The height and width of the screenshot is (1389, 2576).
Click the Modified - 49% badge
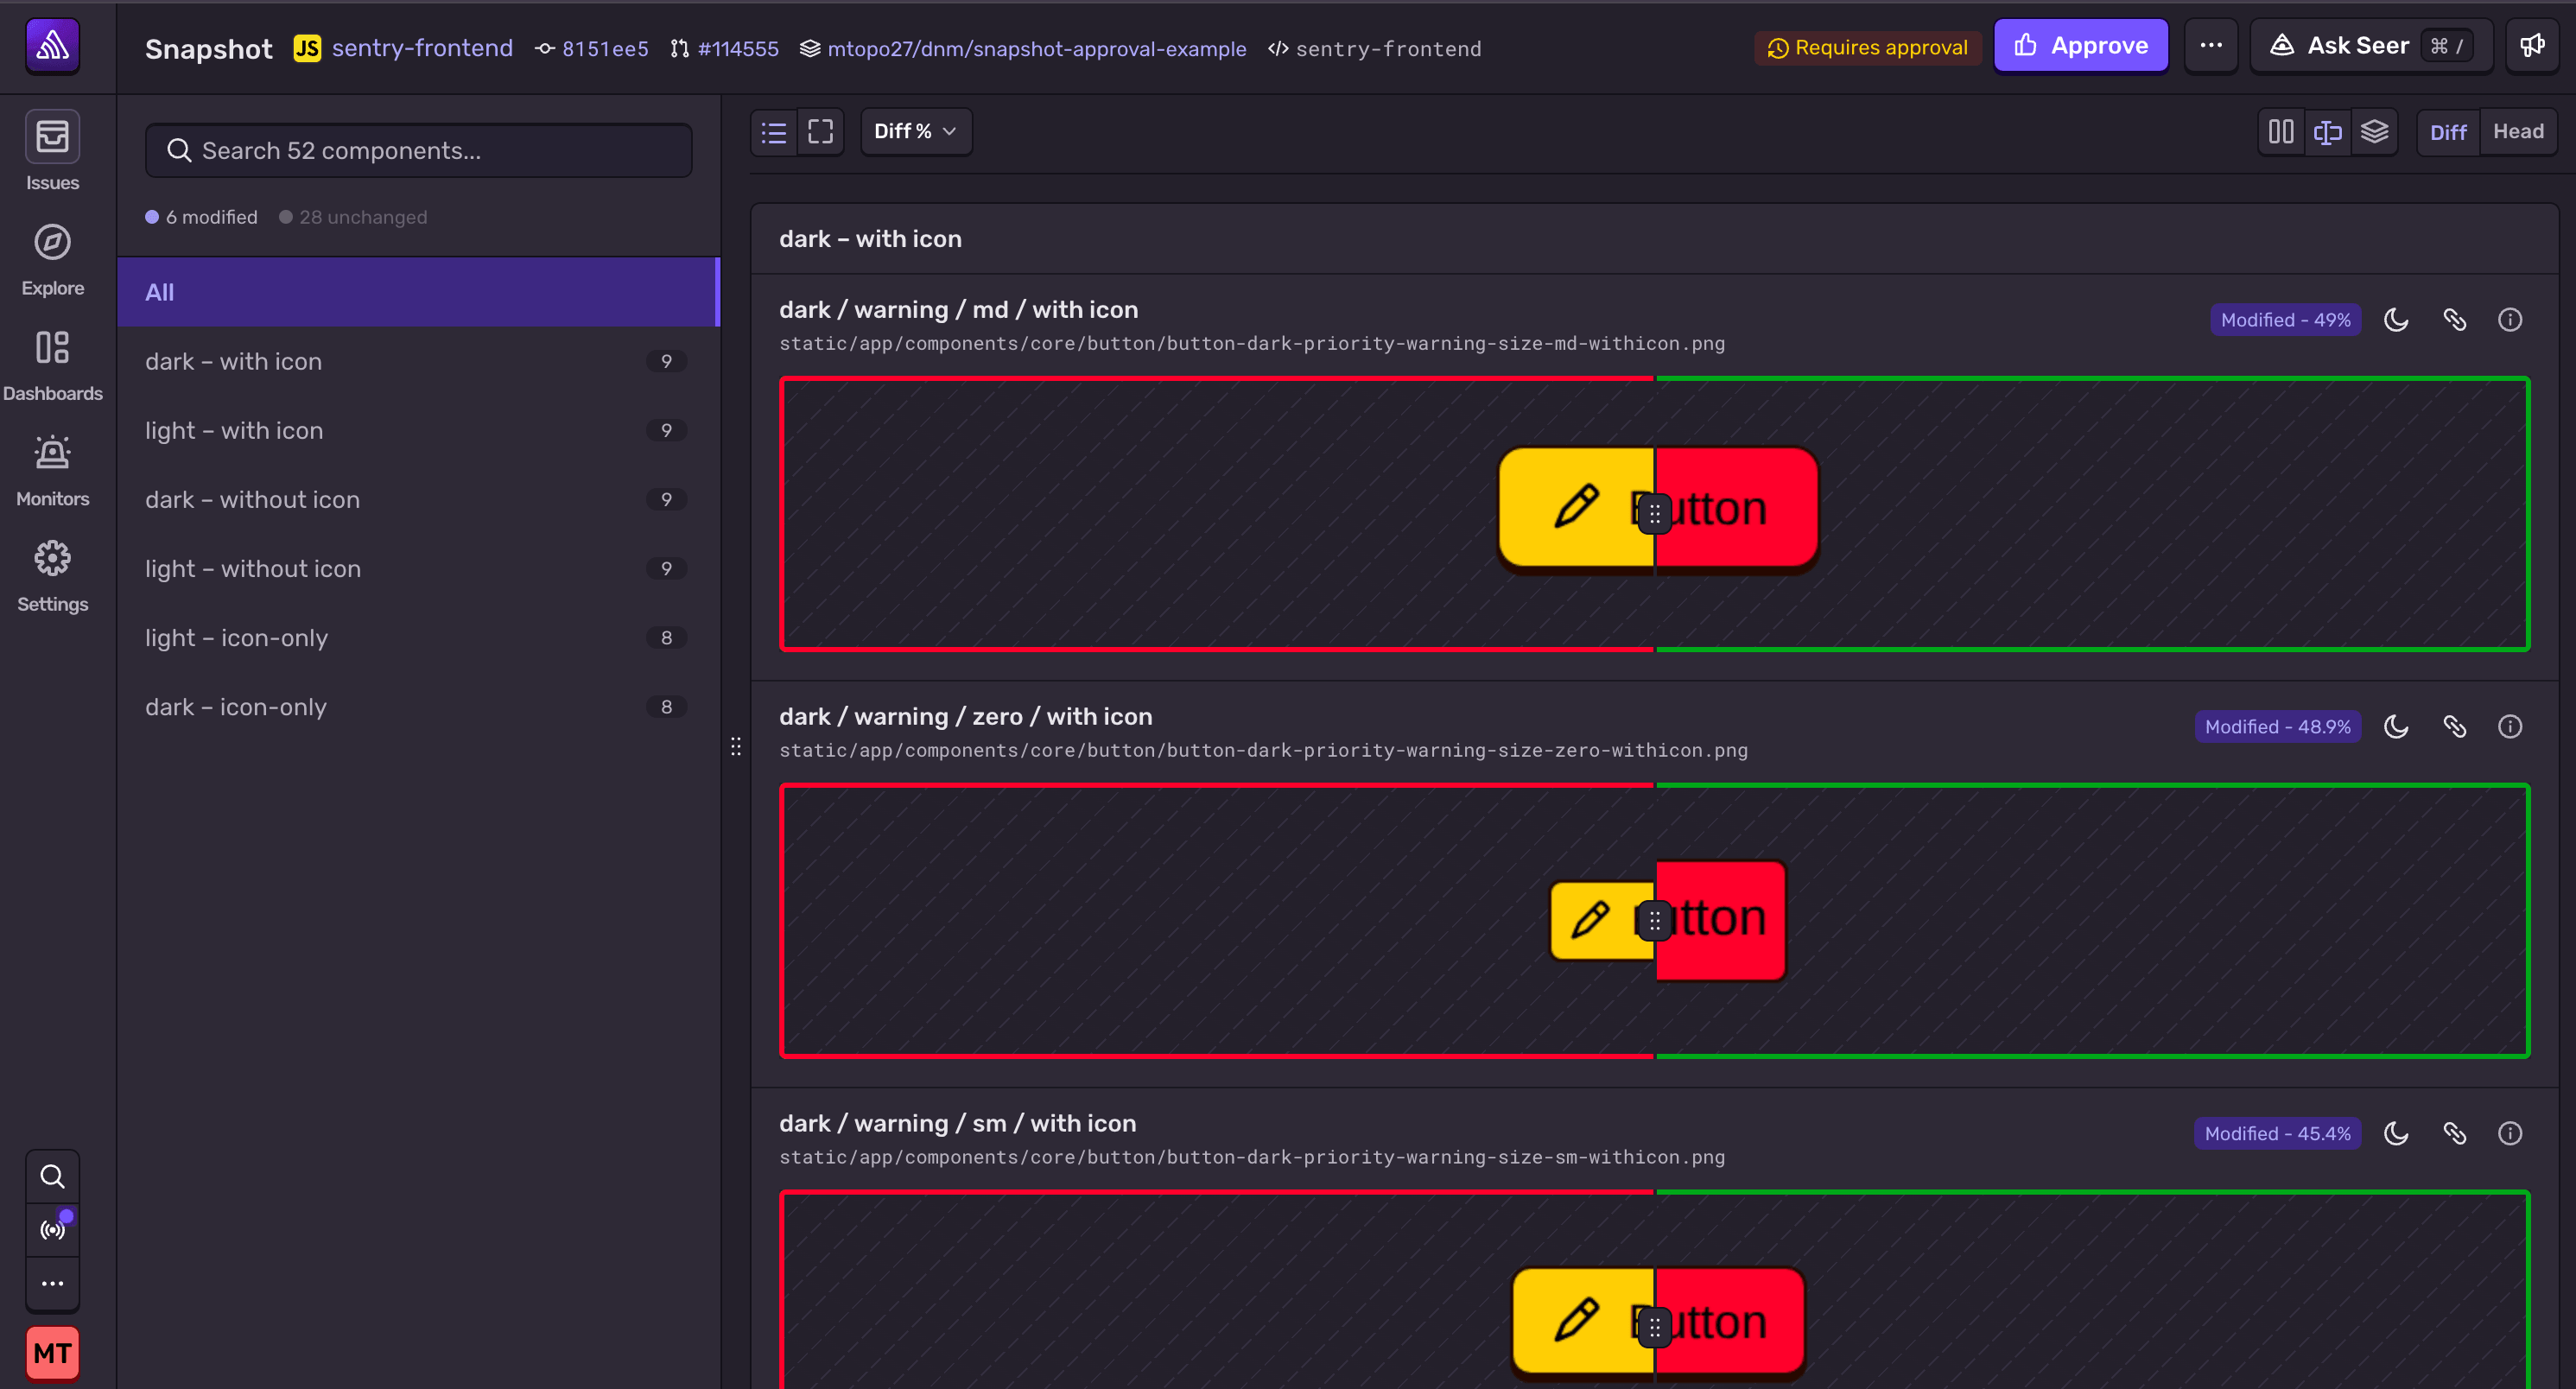click(2285, 320)
